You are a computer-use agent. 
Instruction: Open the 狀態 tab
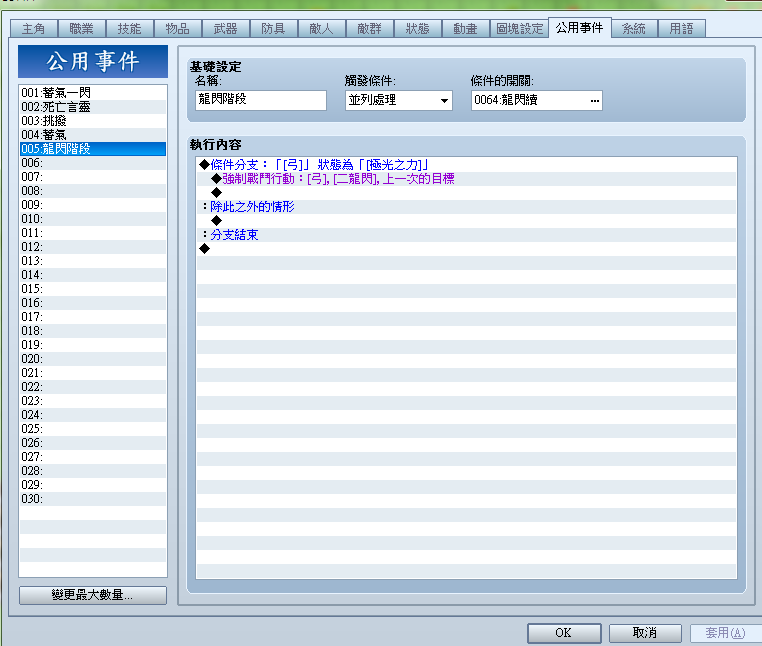coord(417,29)
